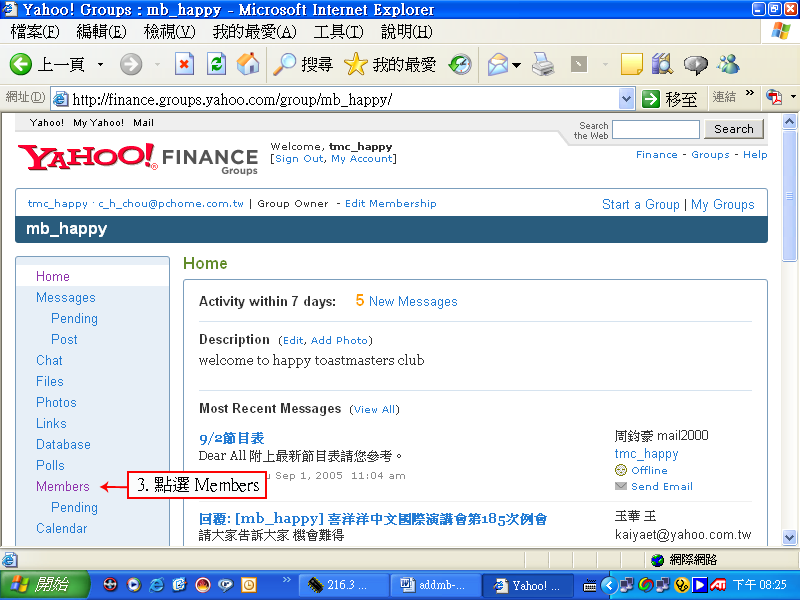Click the green Refresh page icon
Viewport: 800px width, 600px height.
tap(216, 65)
